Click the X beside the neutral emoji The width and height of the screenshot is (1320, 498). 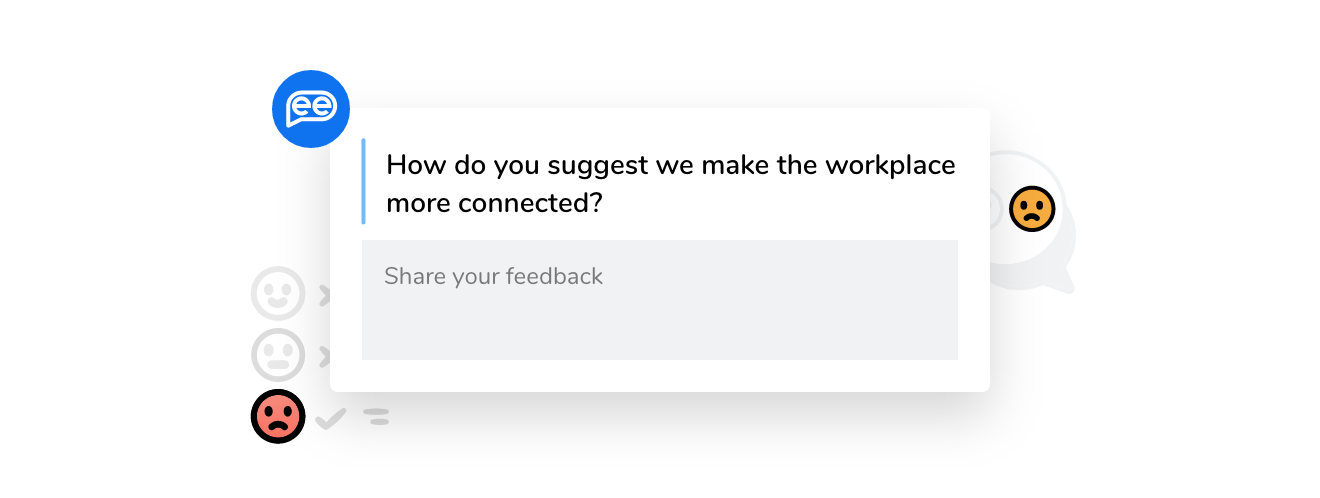click(324, 355)
